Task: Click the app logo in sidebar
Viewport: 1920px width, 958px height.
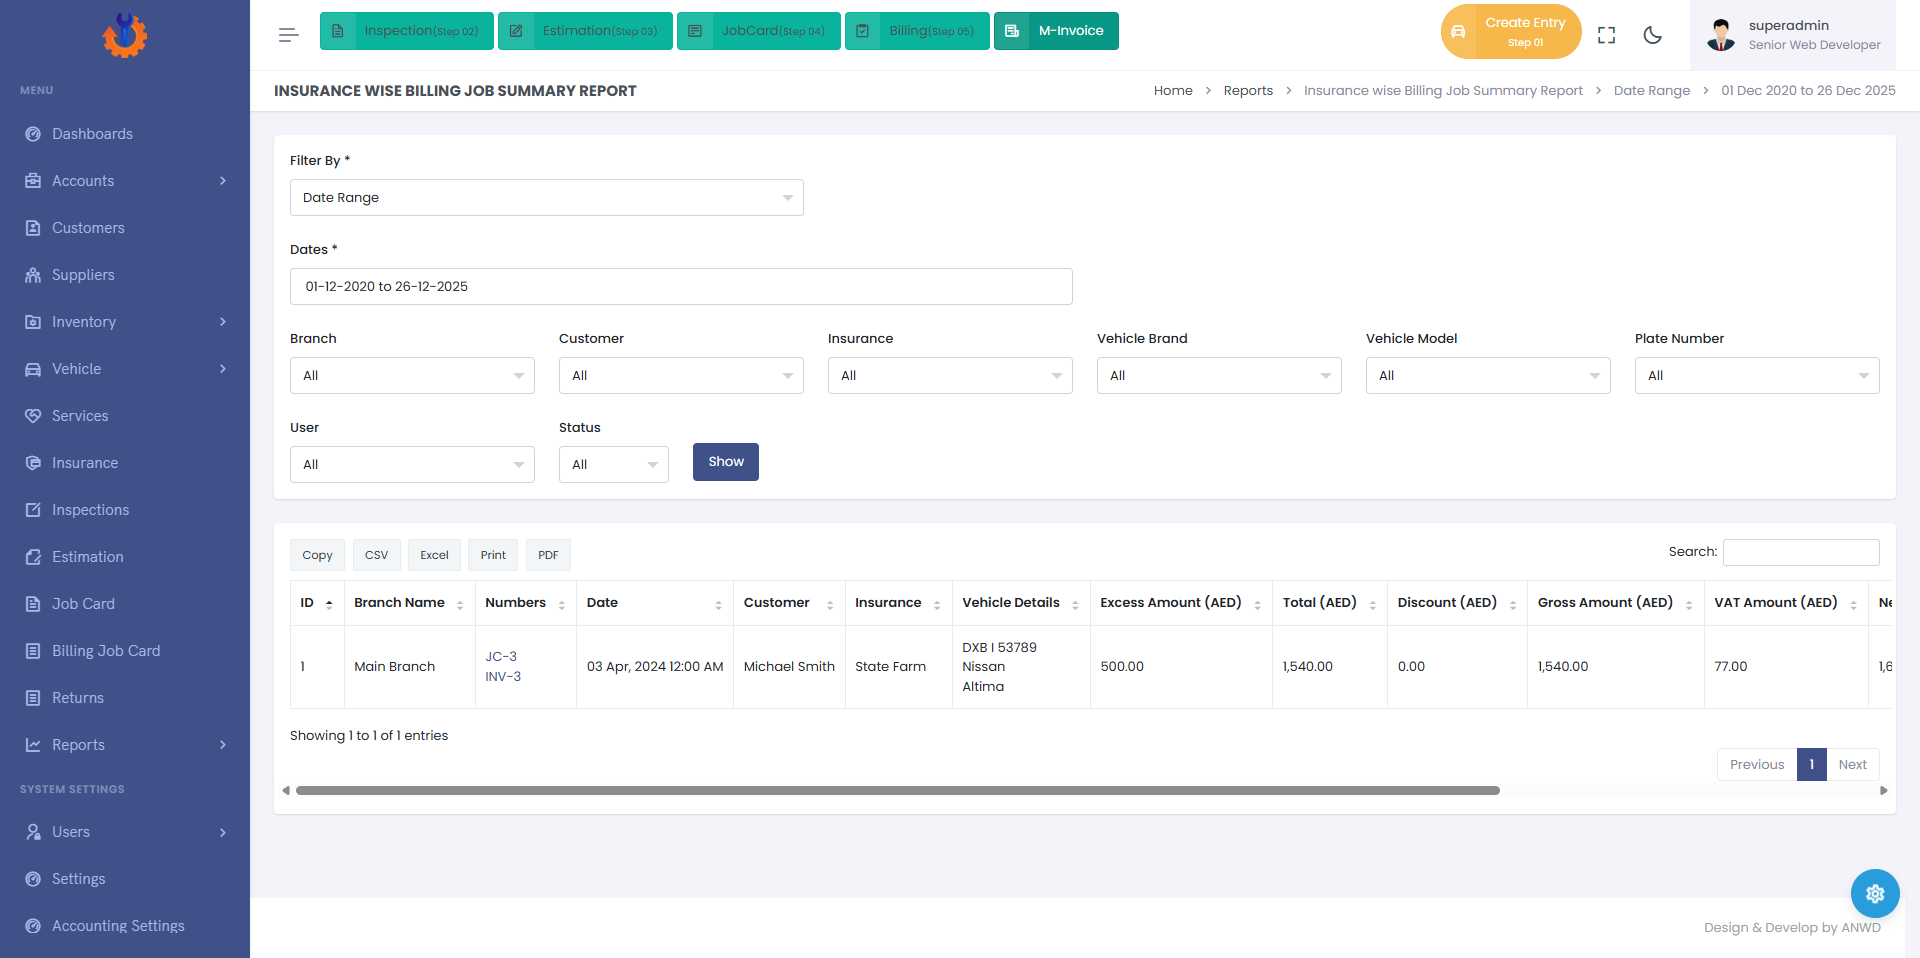Action: click(x=124, y=35)
